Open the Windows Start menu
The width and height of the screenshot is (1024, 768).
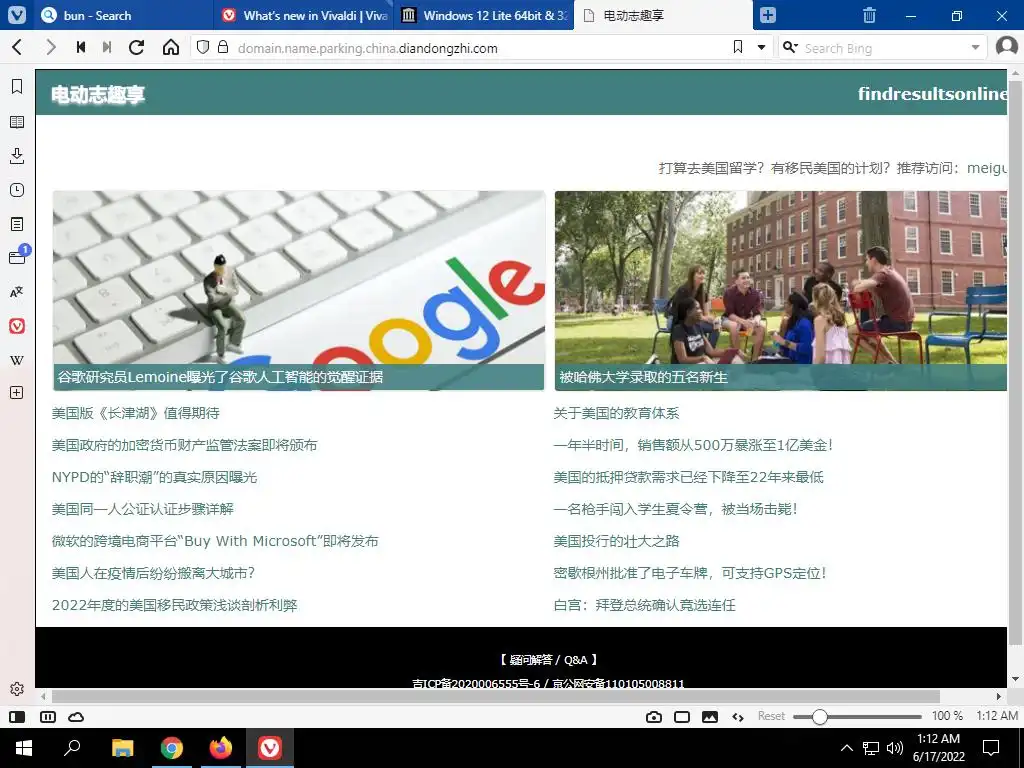click(24, 748)
